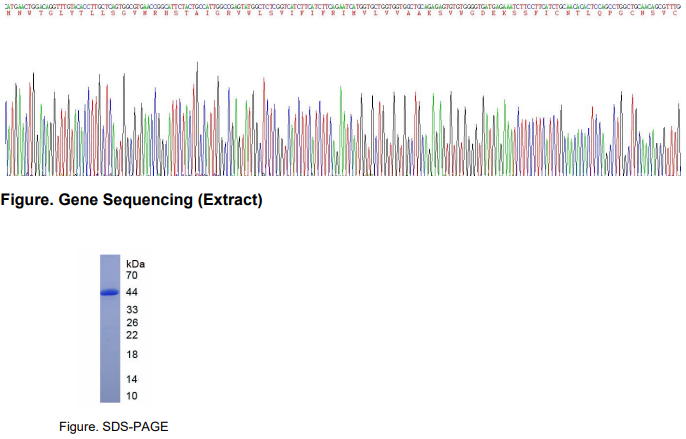Select the kDa unit label
This screenshot has height=439, width=686.
click(135, 263)
